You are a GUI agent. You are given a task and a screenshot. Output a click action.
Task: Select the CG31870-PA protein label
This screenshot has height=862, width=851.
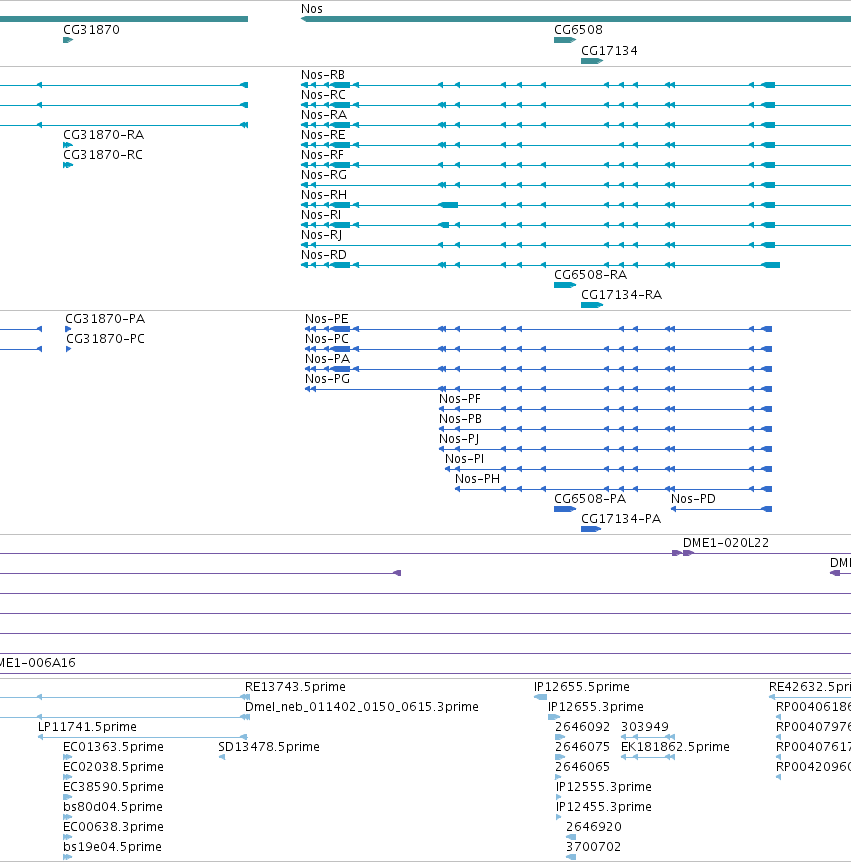click(x=105, y=319)
